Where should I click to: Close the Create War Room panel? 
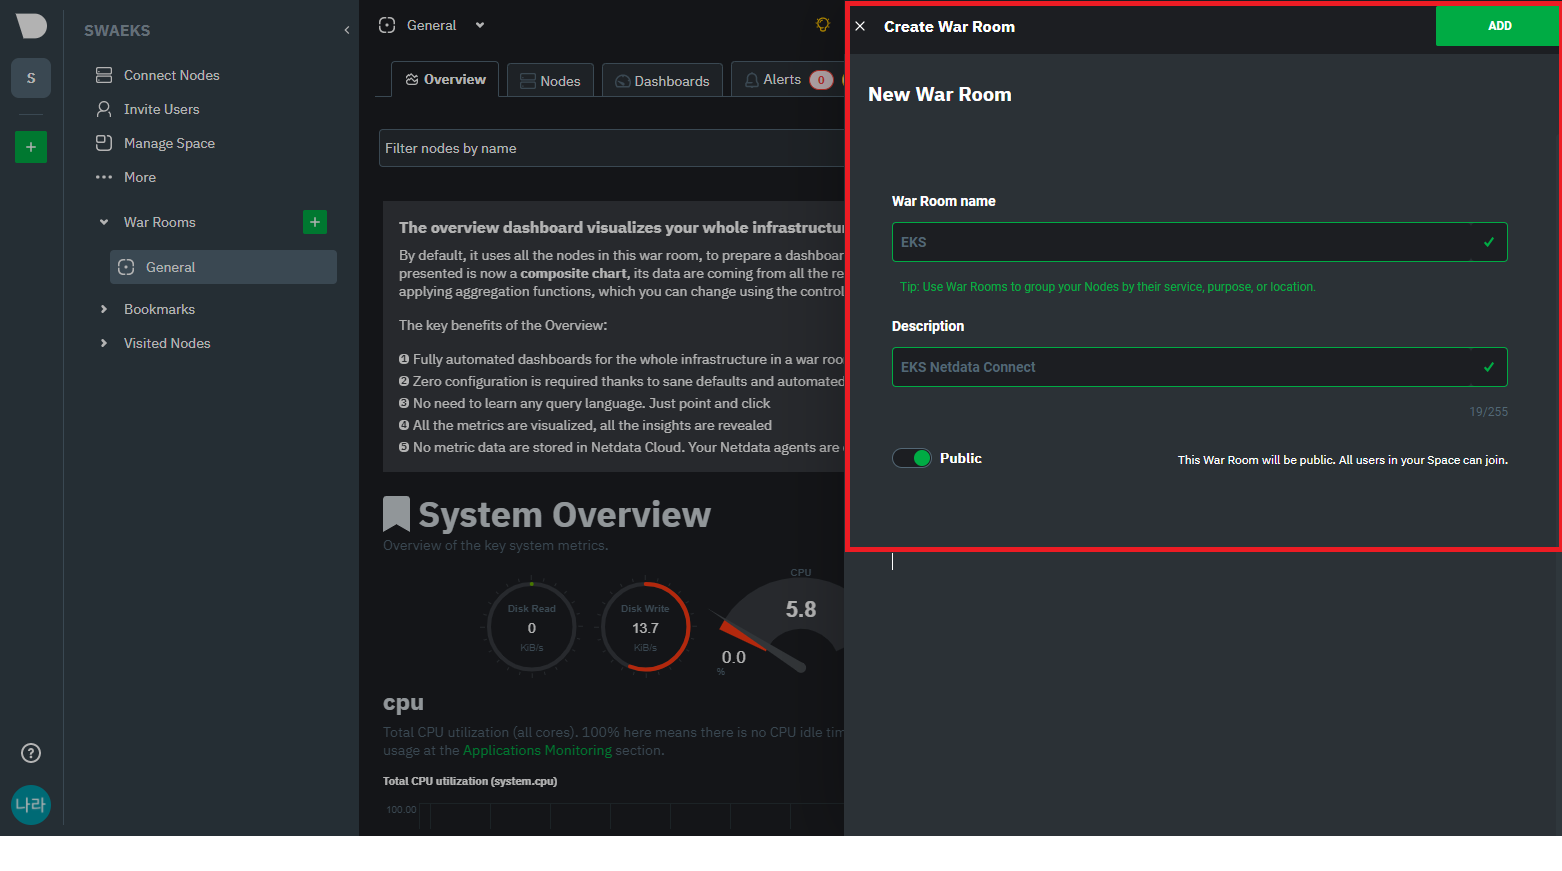click(860, 26)
